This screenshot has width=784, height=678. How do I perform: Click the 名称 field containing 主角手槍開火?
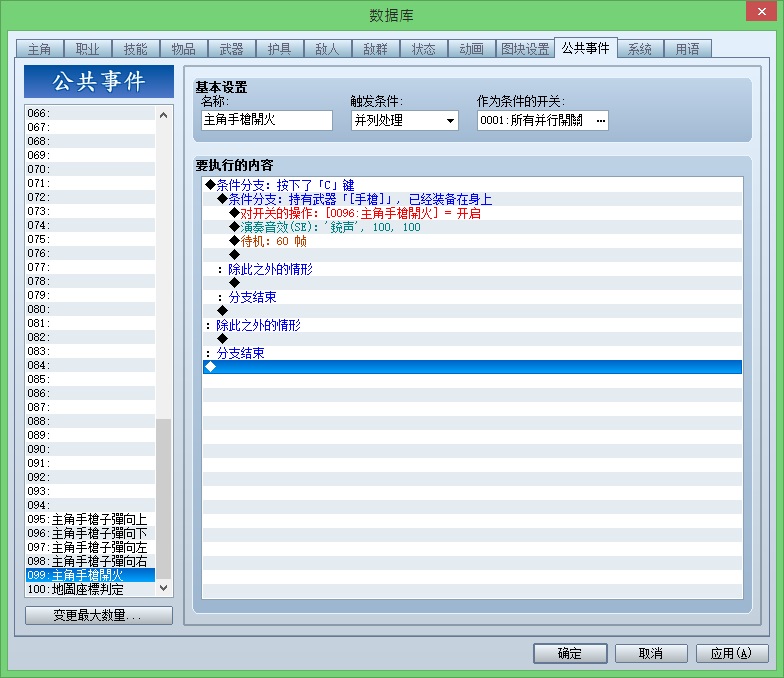267,120
